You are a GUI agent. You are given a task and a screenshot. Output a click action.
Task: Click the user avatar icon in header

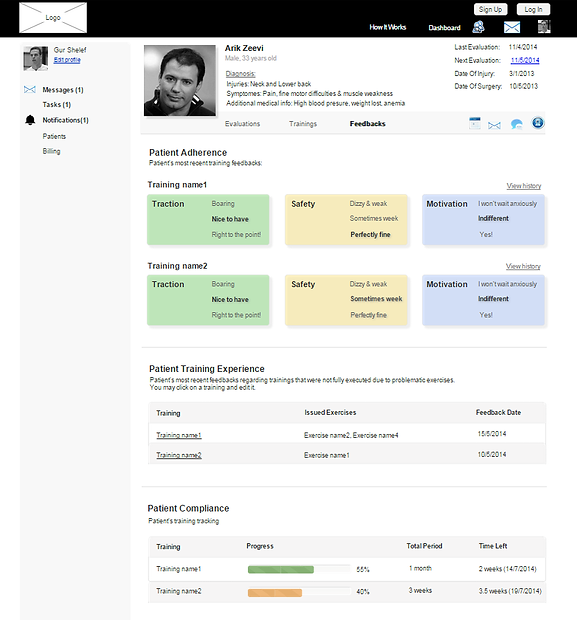click(544, 26)
